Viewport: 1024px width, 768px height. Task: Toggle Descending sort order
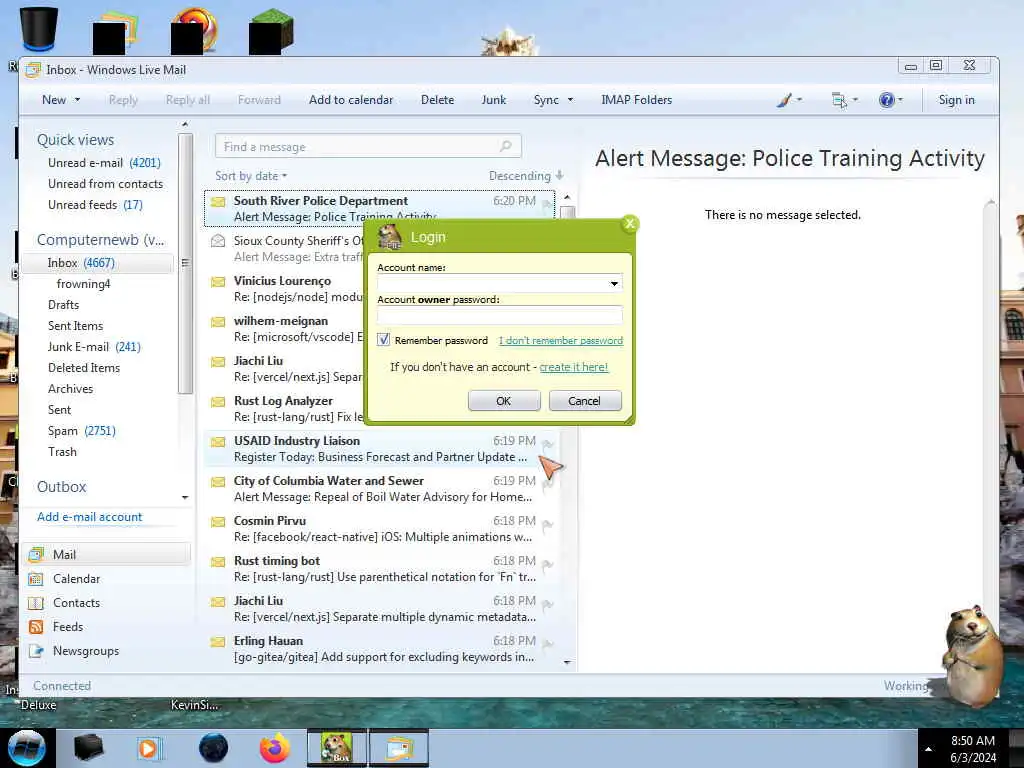[x=526, y=176]
